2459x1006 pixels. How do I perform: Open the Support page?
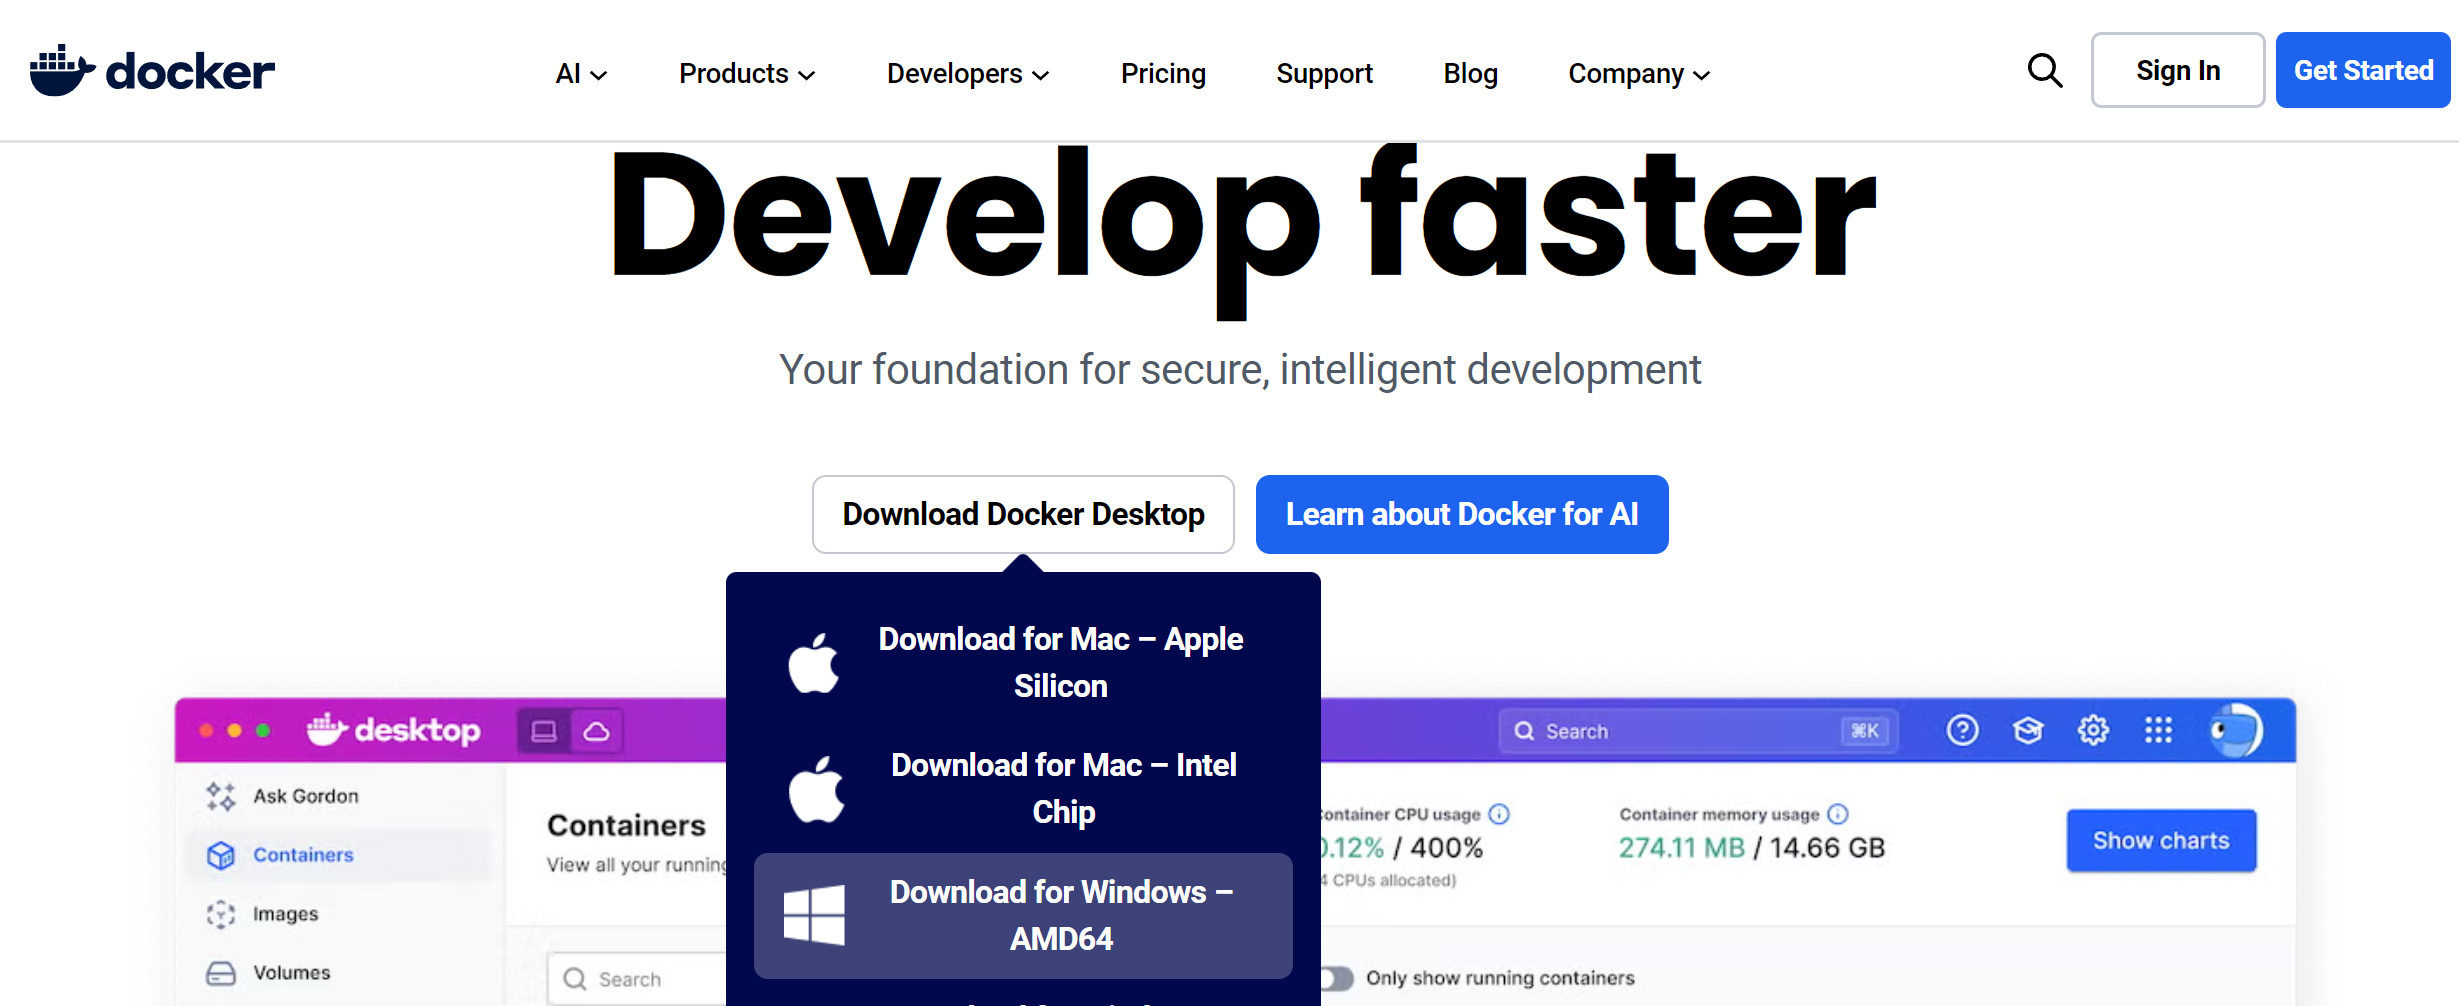coord(1324,74)
